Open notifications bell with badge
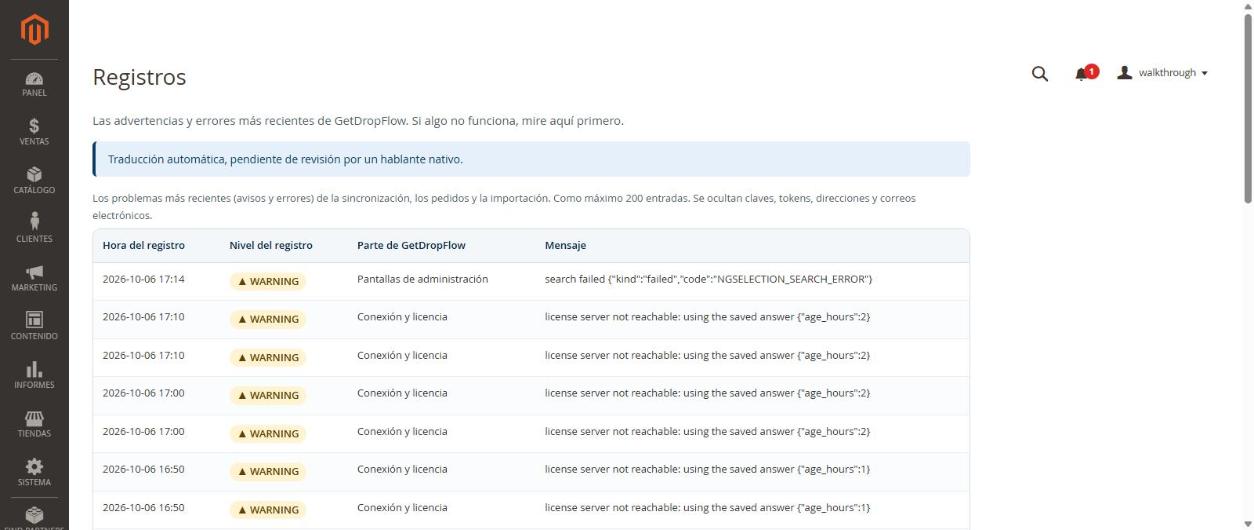 [1086, 73]
